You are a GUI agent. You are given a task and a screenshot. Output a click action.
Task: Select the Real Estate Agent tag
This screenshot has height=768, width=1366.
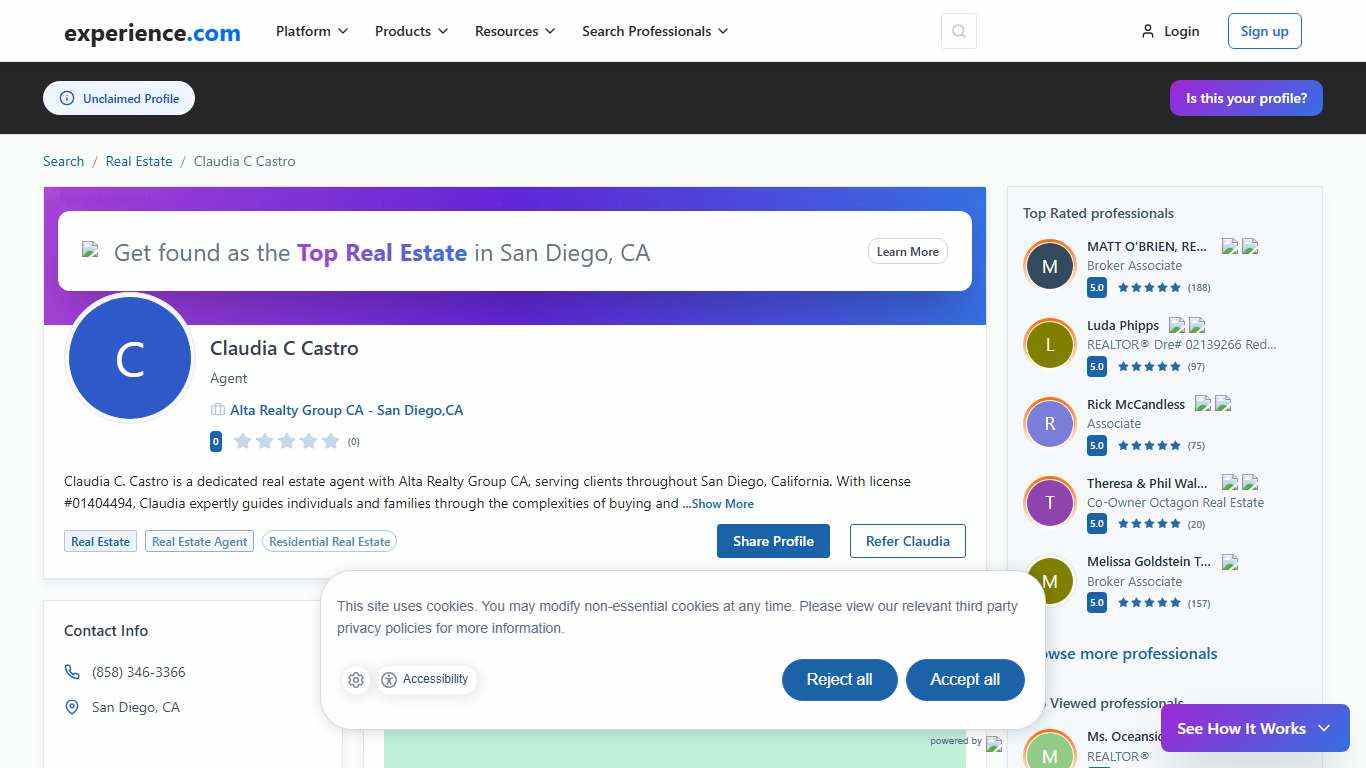pos(199,541)
